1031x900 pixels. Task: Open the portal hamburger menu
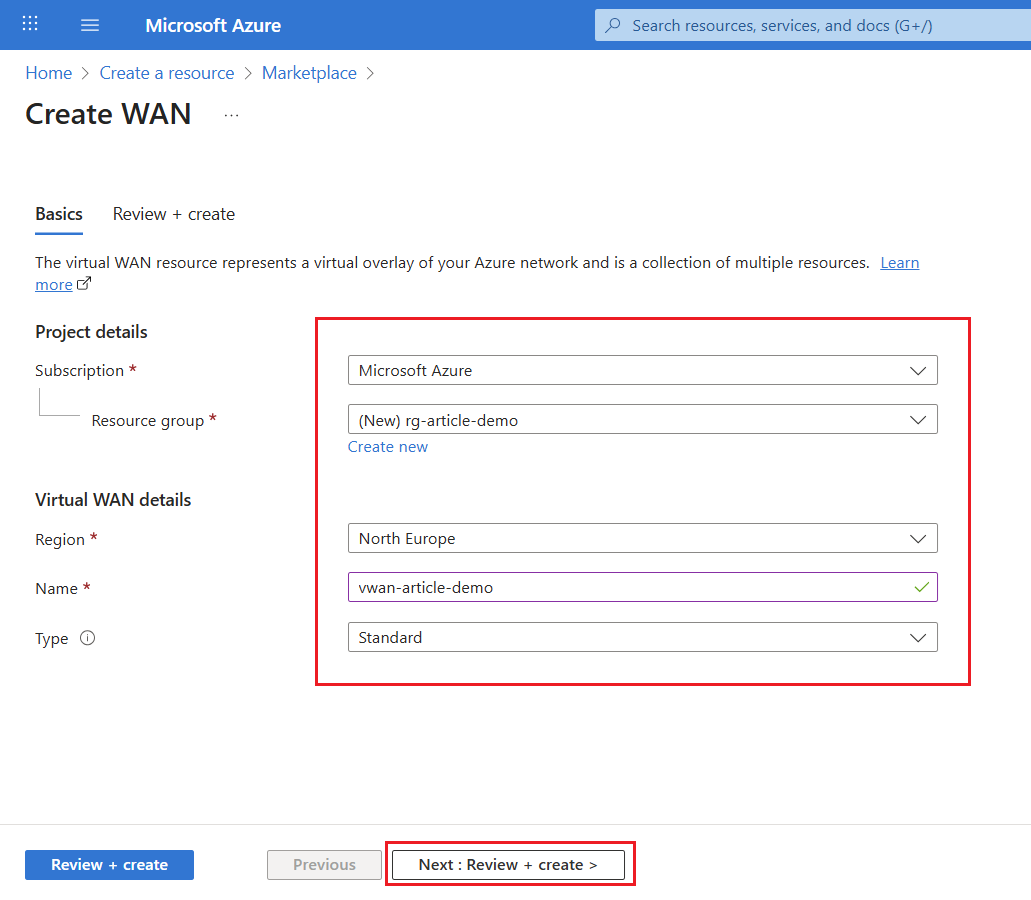click(90, 25)
